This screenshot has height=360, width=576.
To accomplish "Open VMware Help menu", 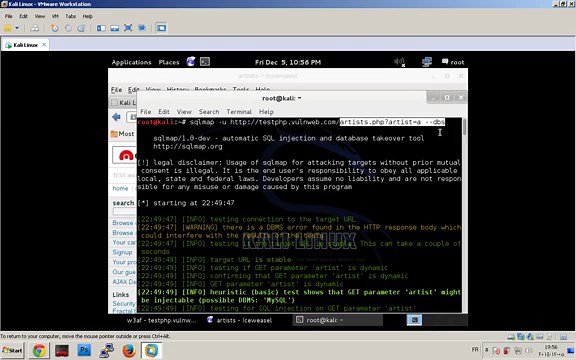I will tap(87, 16).
